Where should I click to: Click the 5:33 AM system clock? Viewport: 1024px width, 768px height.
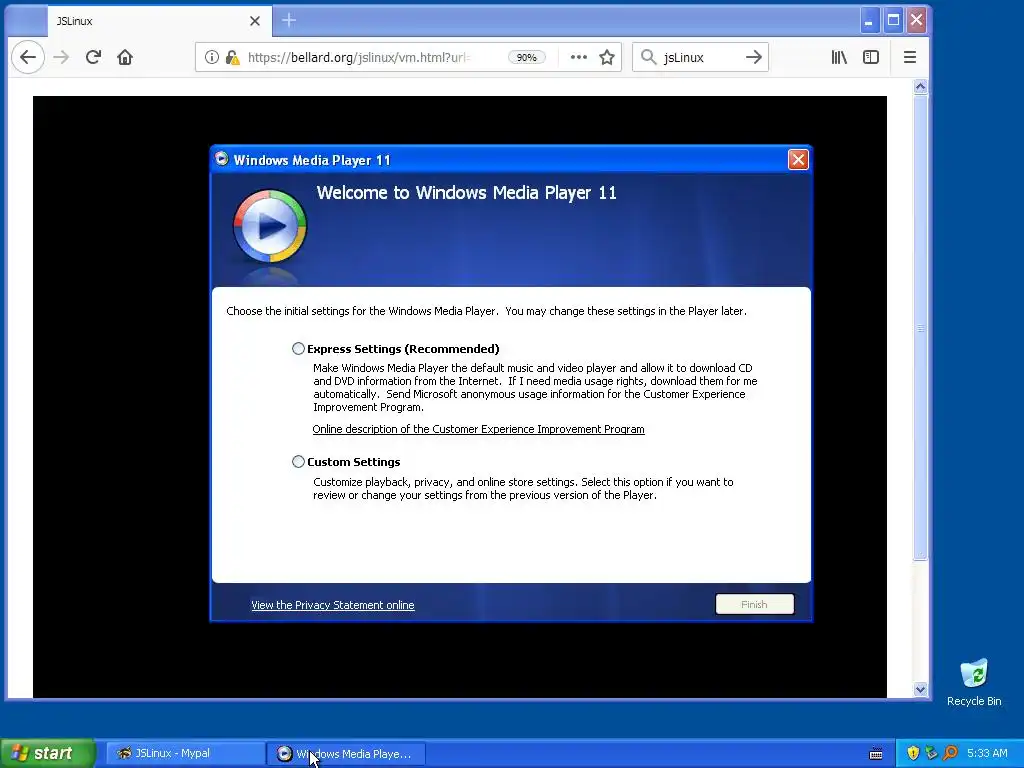point(987,753)
